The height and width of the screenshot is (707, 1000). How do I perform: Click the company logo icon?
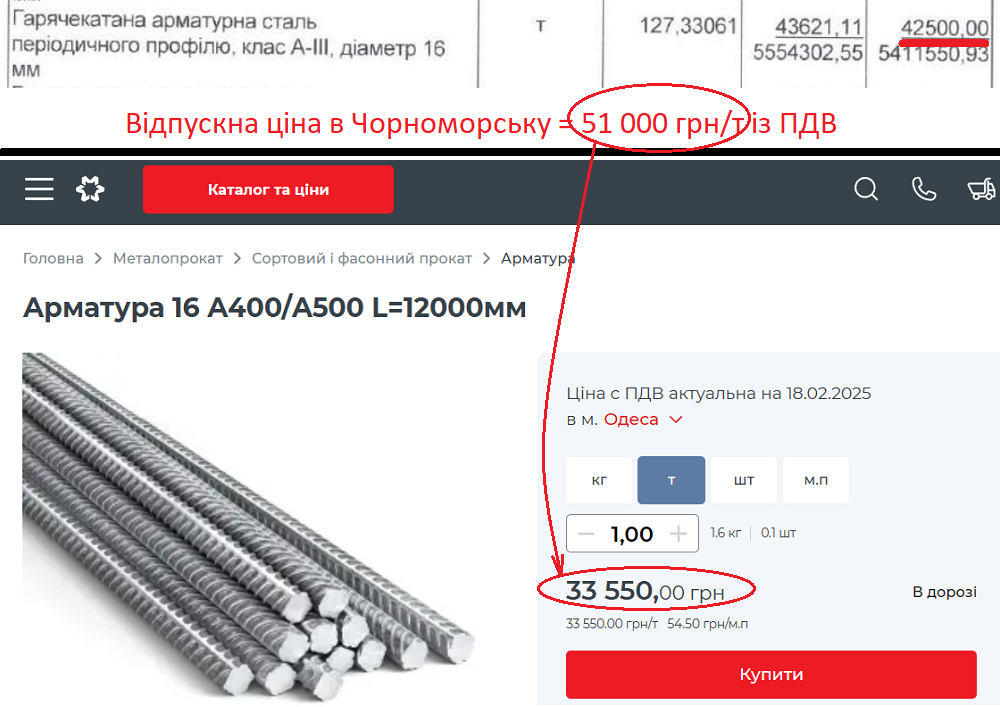pyautogui.click(x=90, y=189)
